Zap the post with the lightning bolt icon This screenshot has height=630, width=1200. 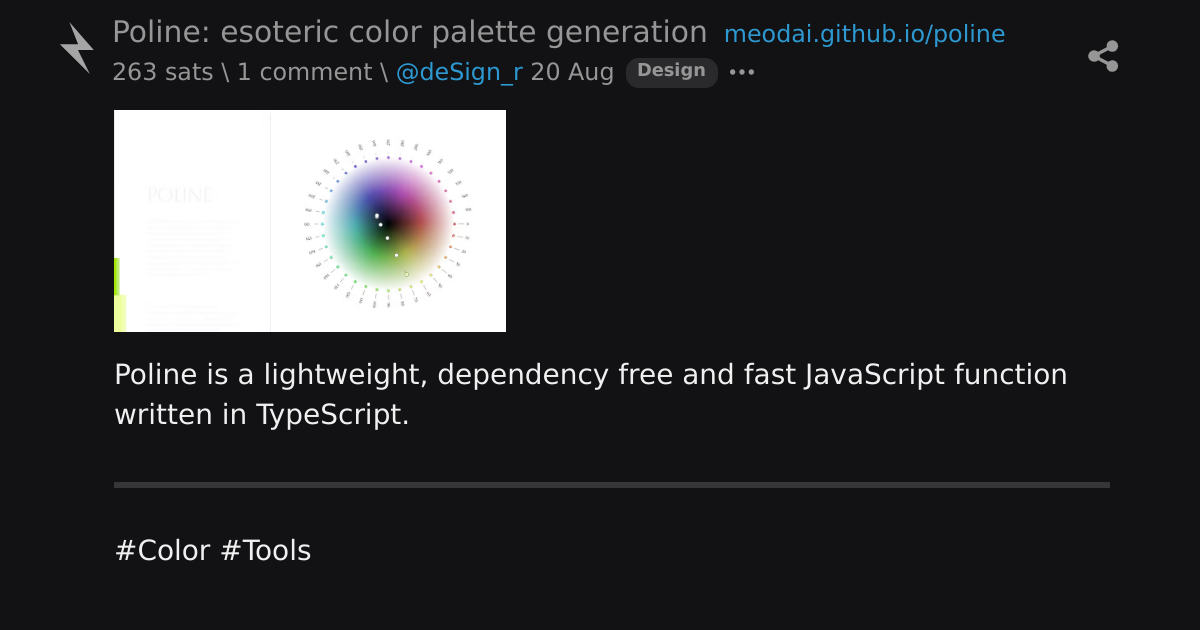(x=77, y=48)
